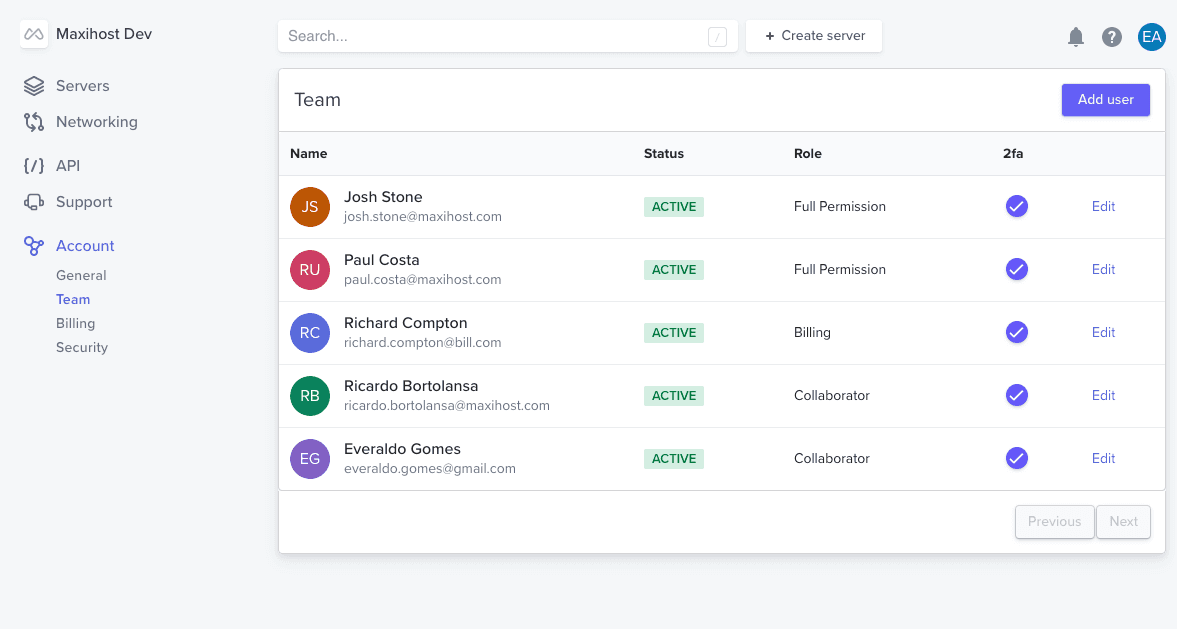The width and height of the screenshot is (1177, 629).
Task: Open the Create server menu
Action: tap(813, 35)
